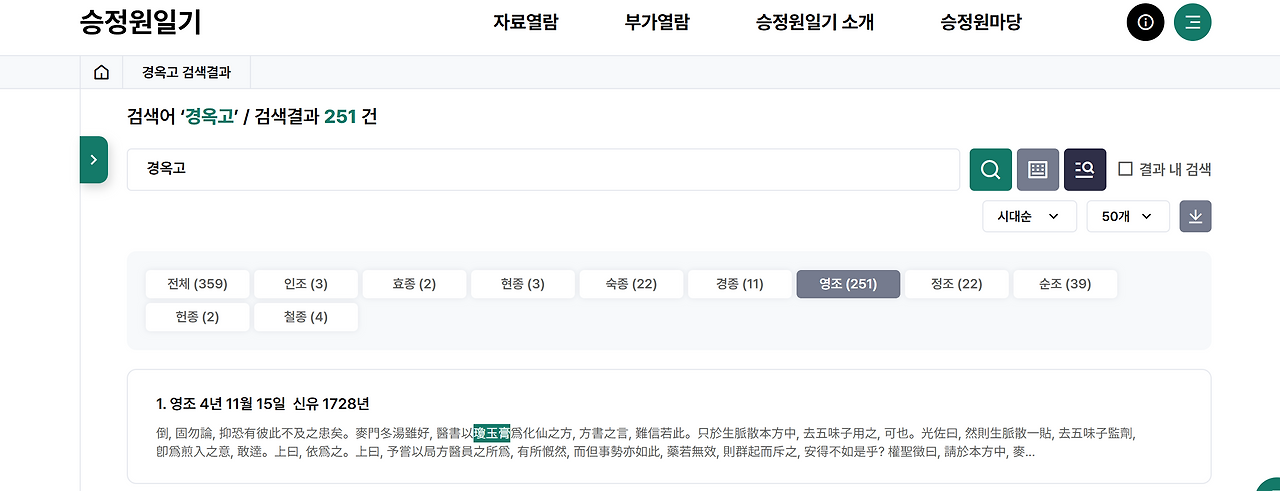This screenshot has height=491, width=1280.
Task: Open result 영조 4년 11월 15일 title
Action: [263, 404]
